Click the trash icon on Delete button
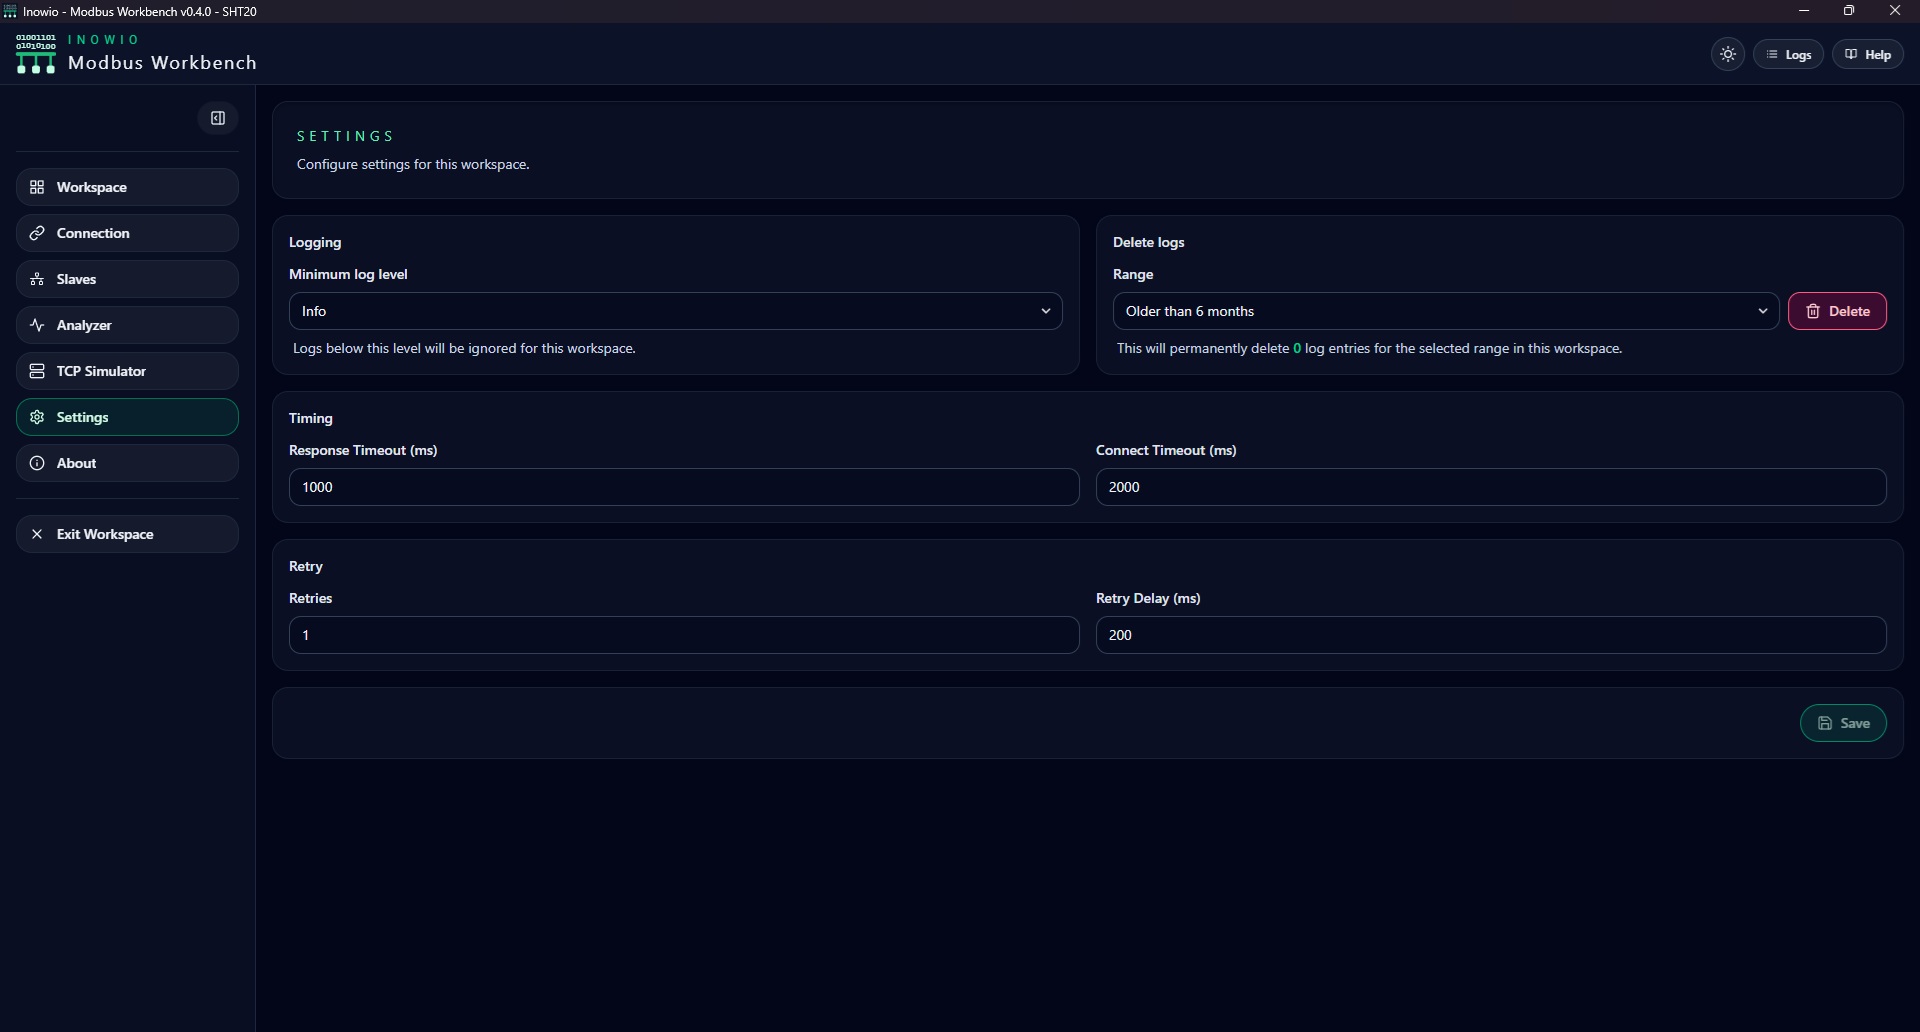The width and height of the screenshot is (1920, 1032). 1813,311
